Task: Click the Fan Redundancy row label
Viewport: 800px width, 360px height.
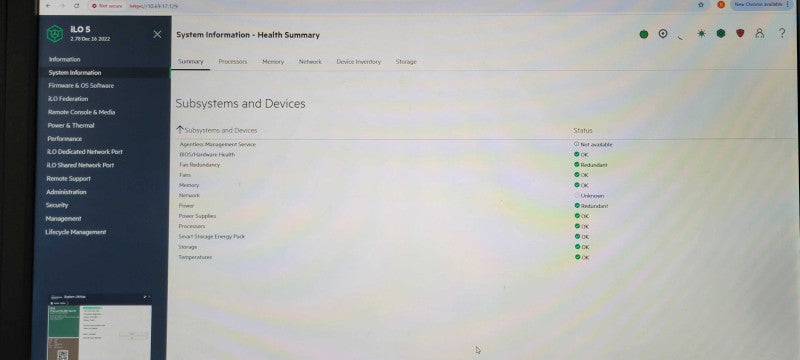Action: pyautogui.click(x=199, y=165)
